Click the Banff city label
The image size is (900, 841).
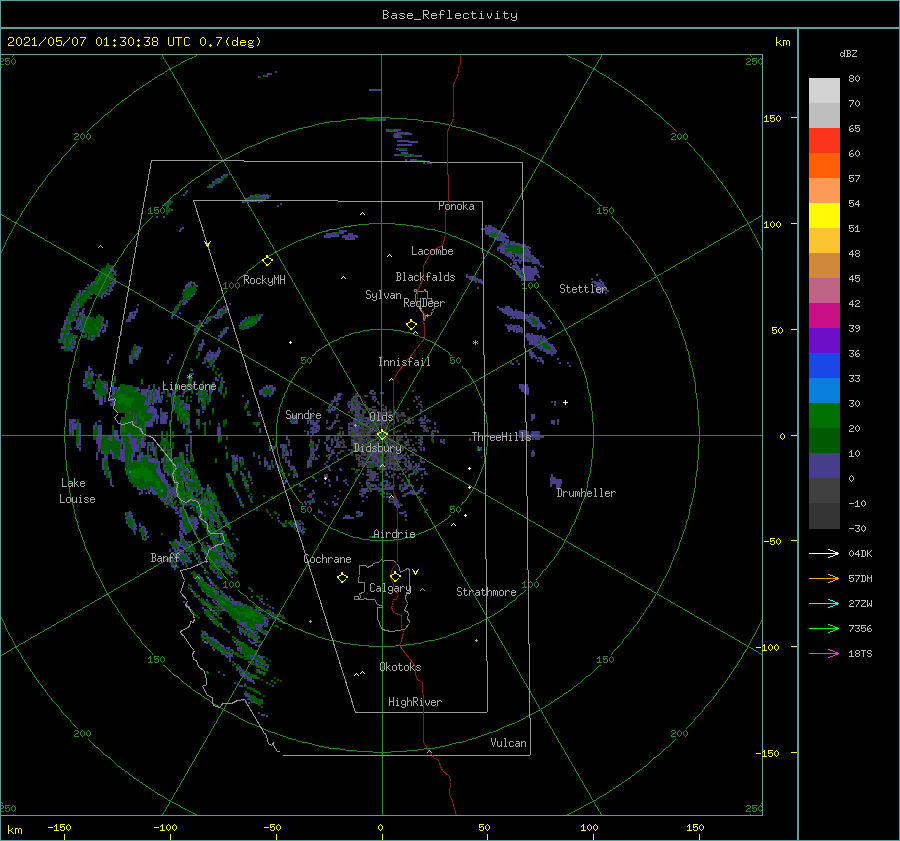(165, 557)
